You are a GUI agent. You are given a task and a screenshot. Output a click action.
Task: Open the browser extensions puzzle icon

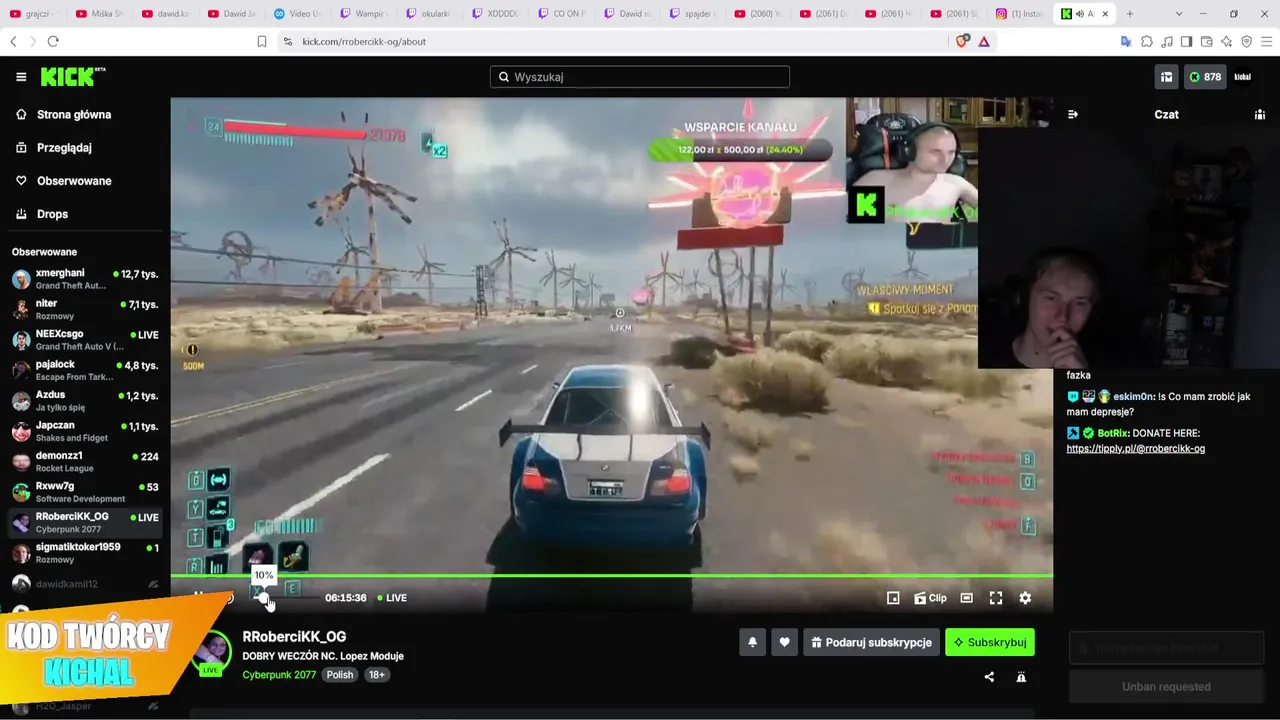(1147, 41)
